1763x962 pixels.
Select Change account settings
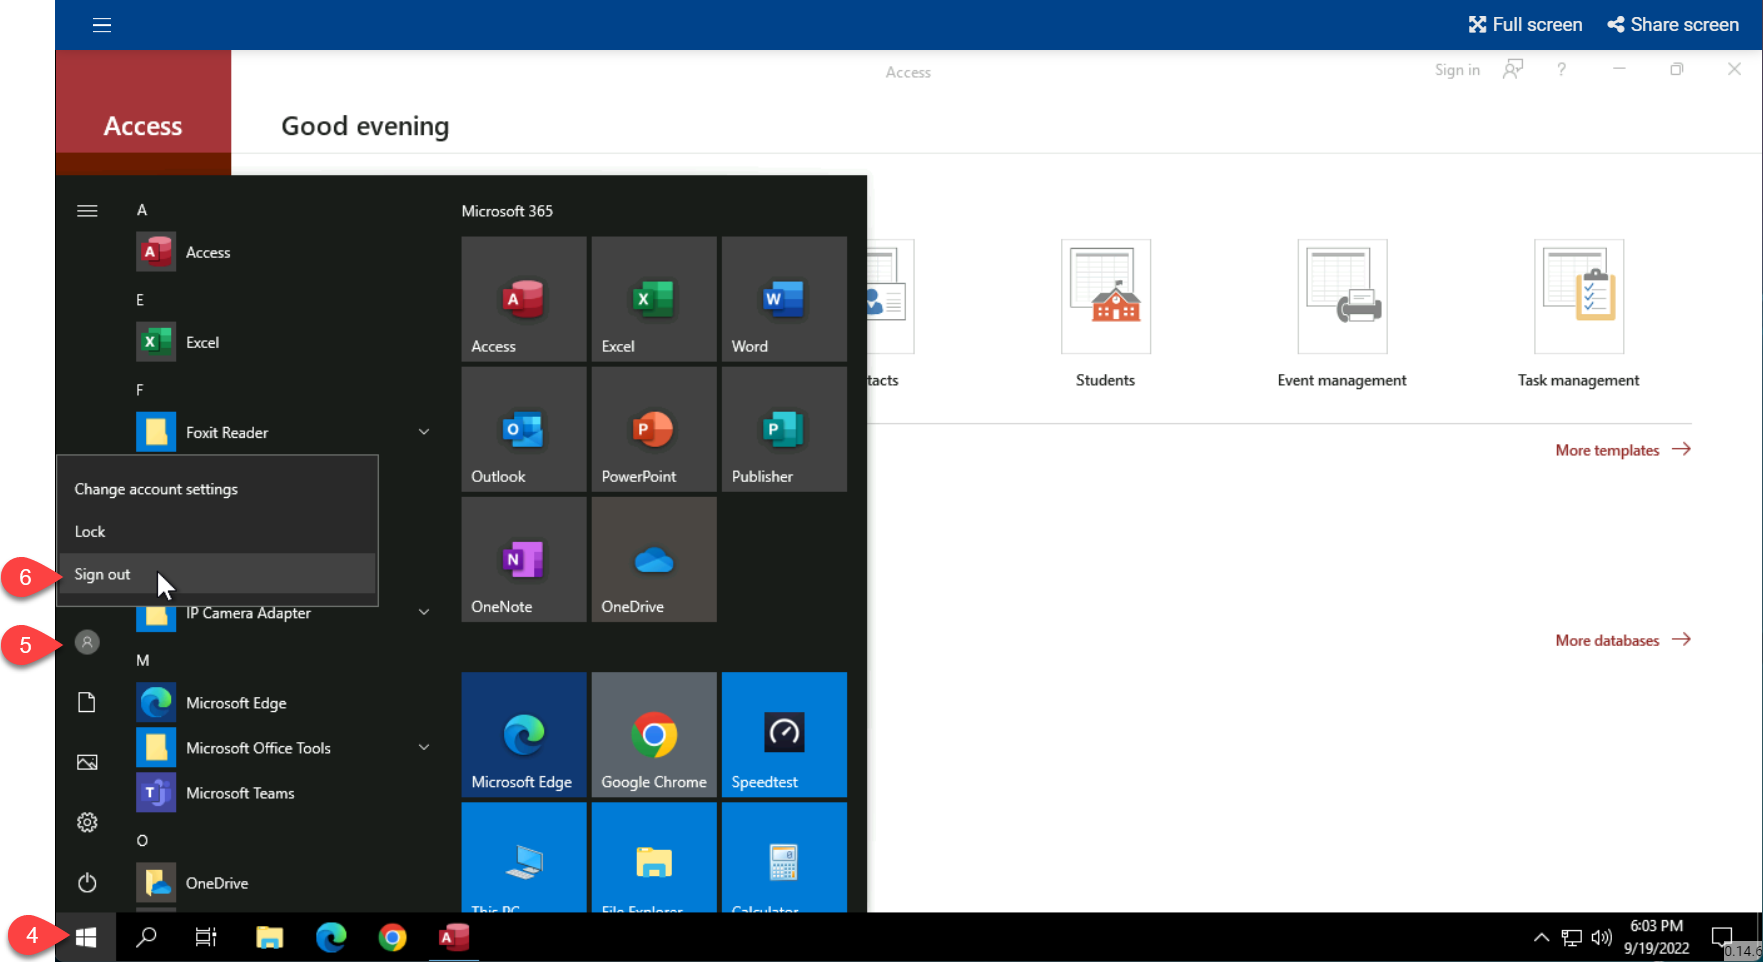click(217, 489)
